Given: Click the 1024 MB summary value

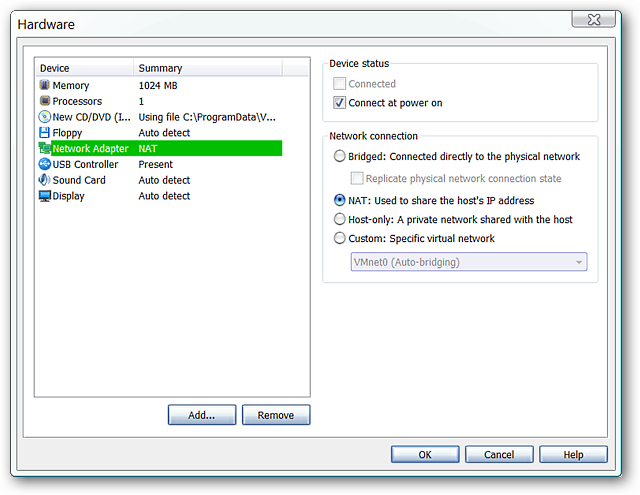Looking at the screenshot, I should pos(158,85).
